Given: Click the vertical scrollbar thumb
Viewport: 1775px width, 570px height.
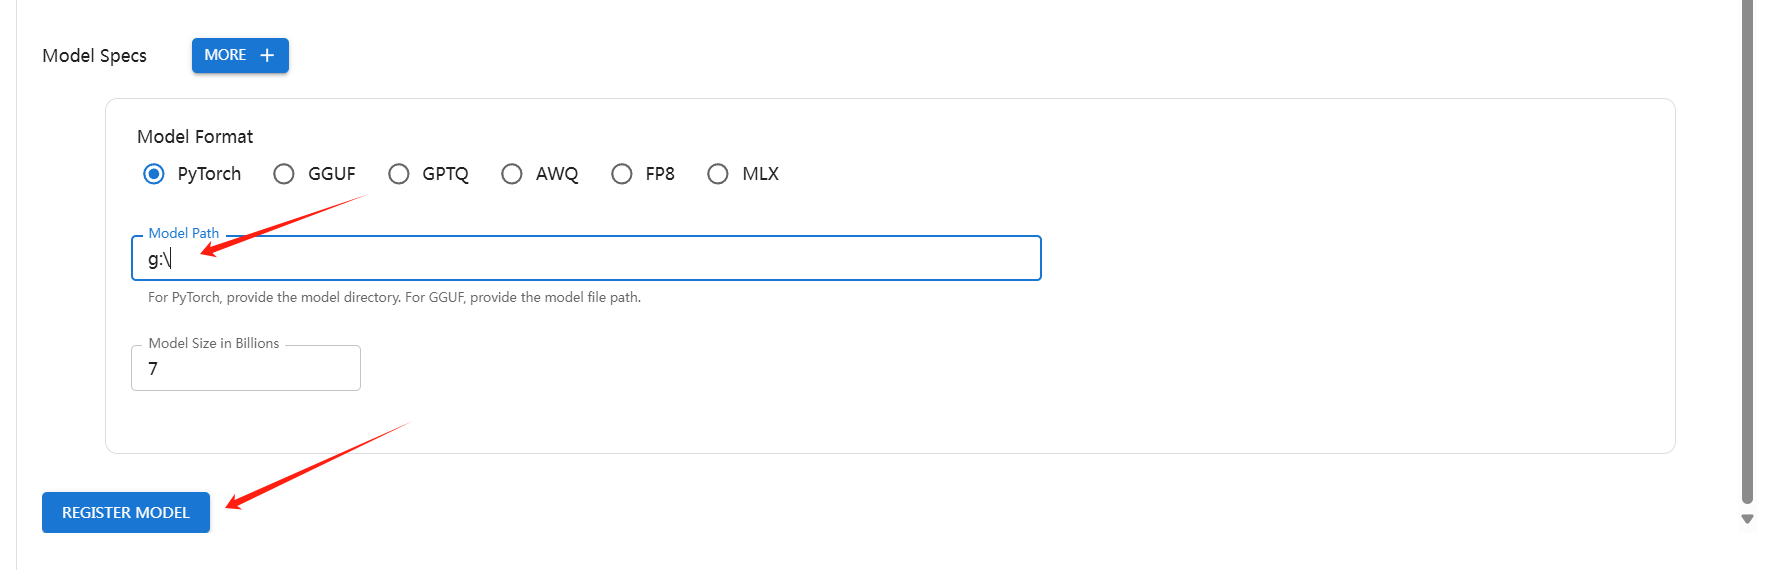Looking at the screenshot, I should [x=1747, y=250].
